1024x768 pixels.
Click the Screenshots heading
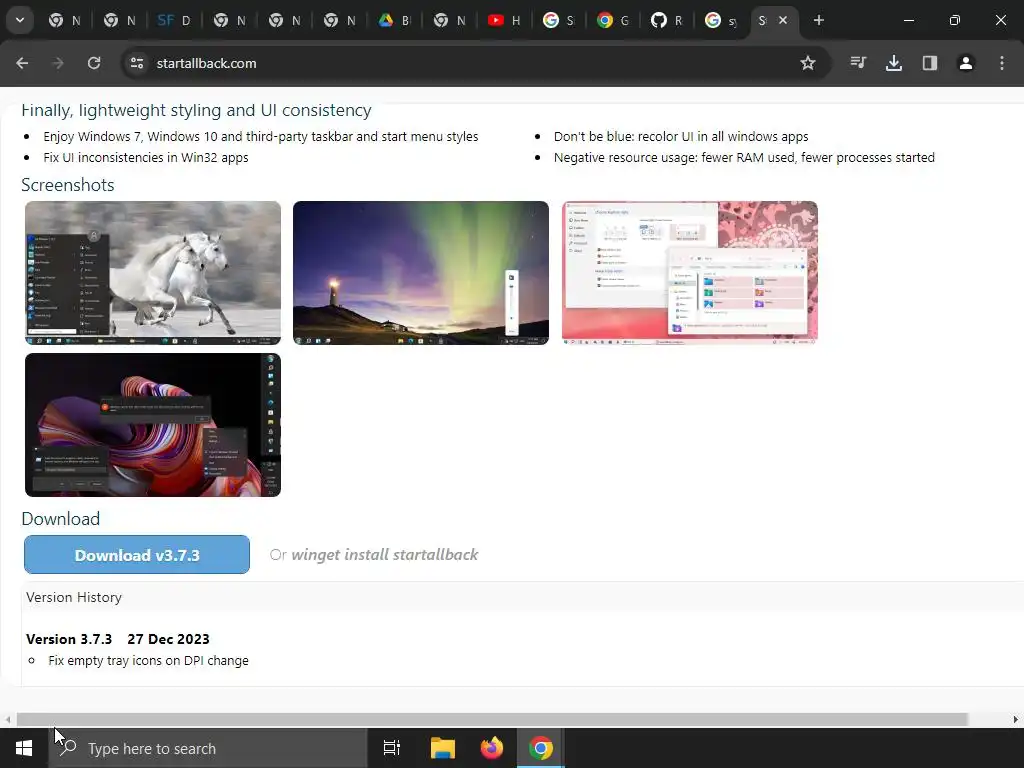point(68,185)
